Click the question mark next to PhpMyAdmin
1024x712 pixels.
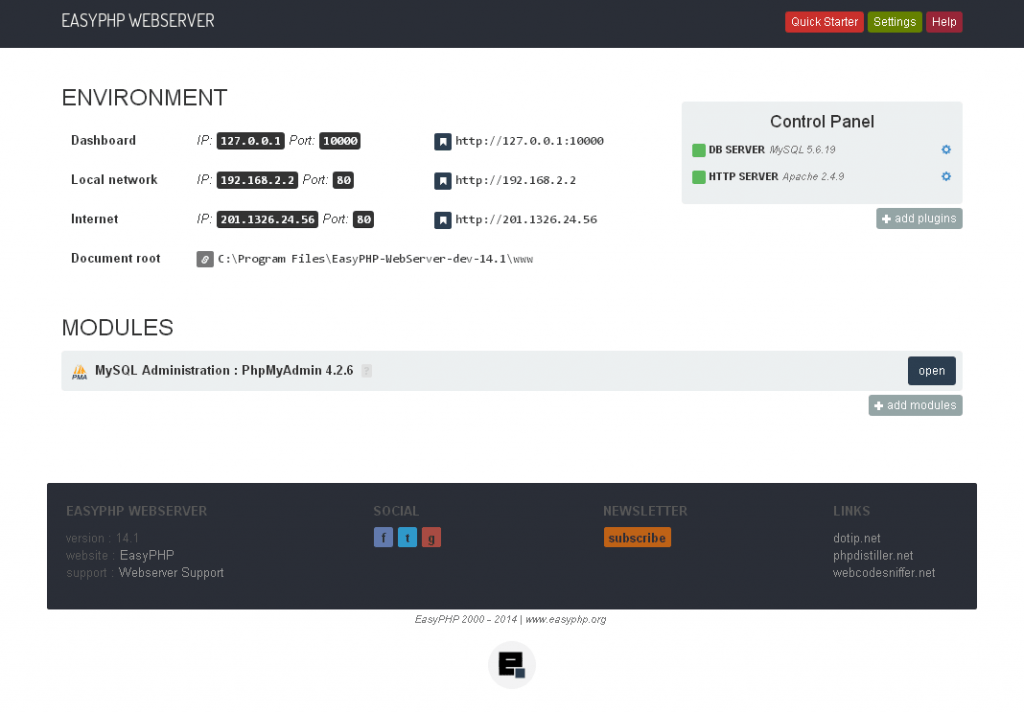click(367, 371)
